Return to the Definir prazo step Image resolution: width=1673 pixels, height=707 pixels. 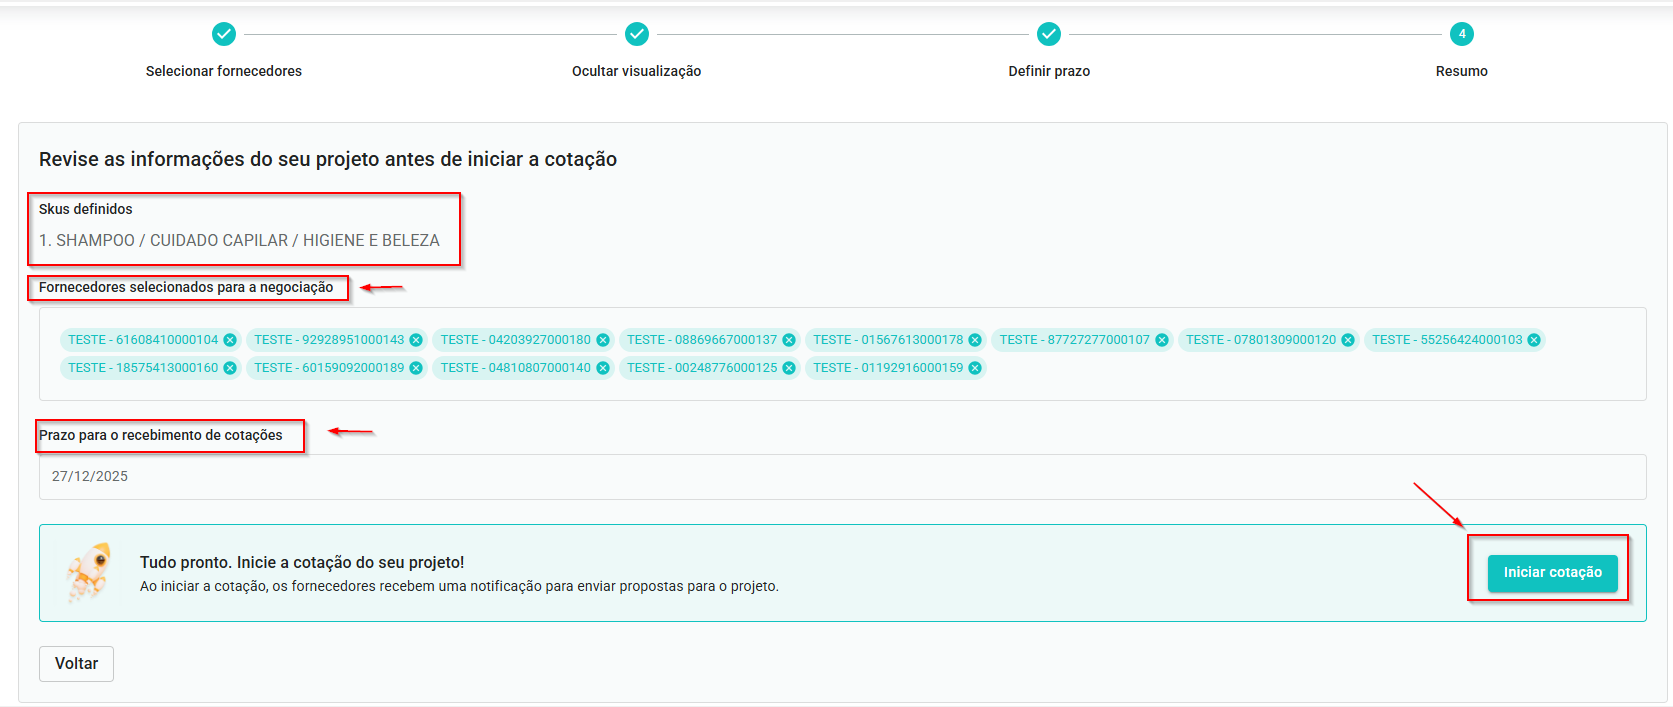[x=1049, y=35]
